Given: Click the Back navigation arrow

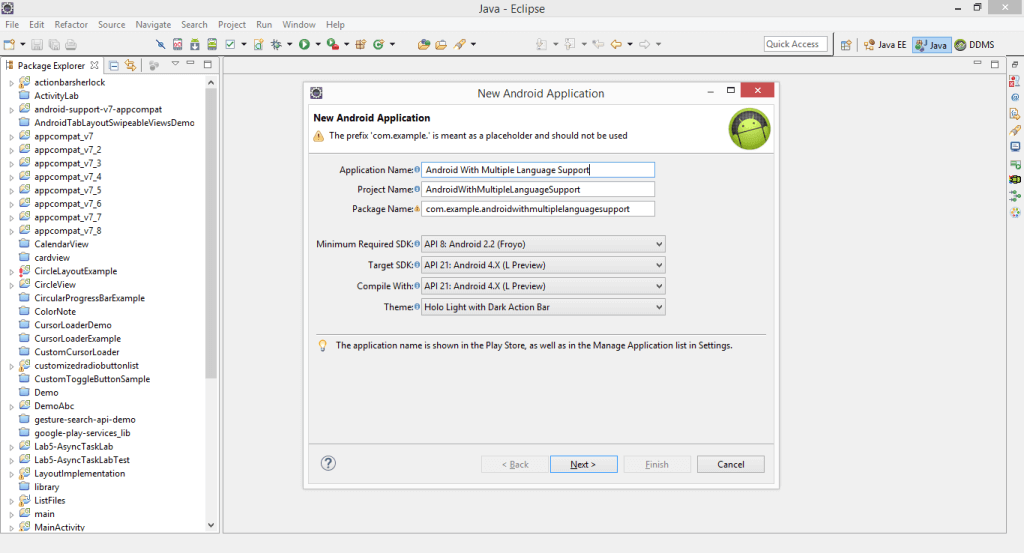Looking at the screenshot, I should 616,44.
